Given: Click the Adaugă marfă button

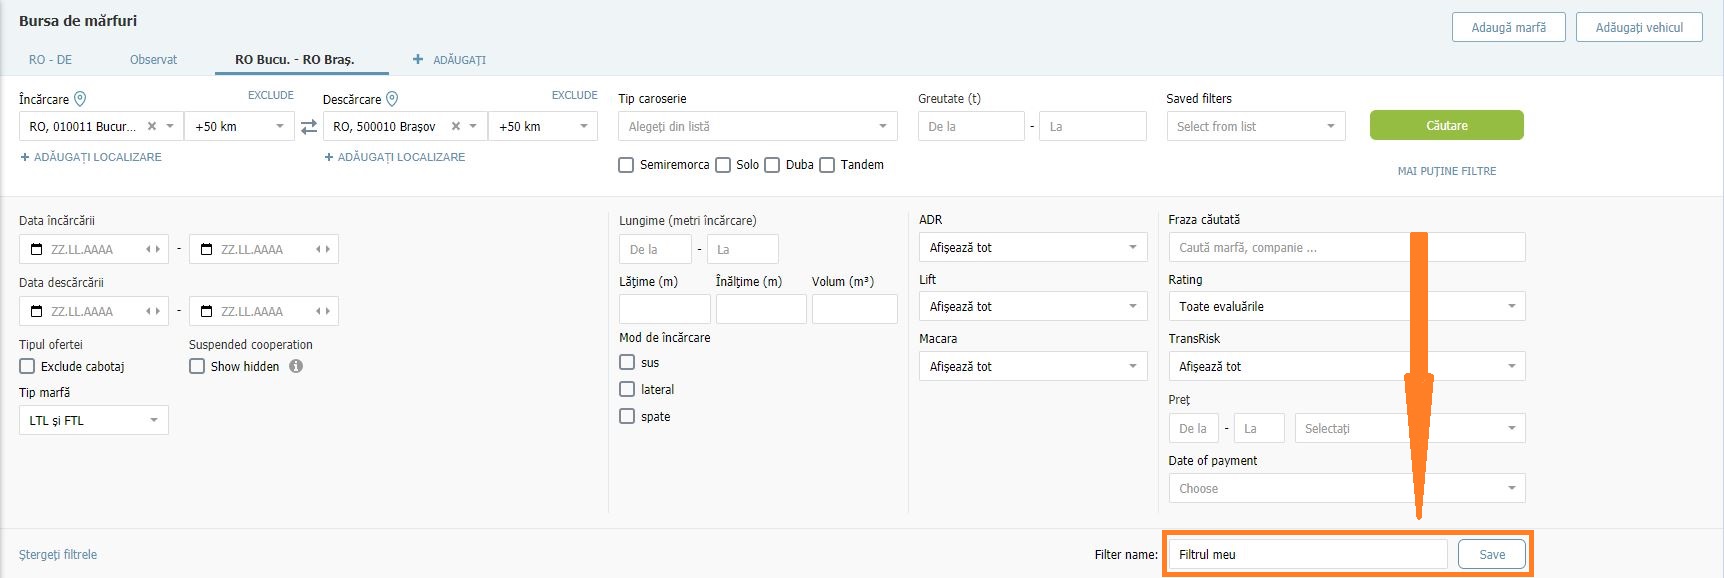Looking at the screenshot, I should [1509, 27].
